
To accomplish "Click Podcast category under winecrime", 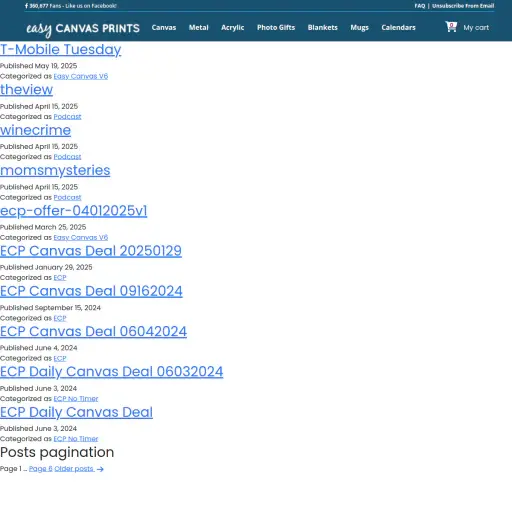I will coord(67,157).
